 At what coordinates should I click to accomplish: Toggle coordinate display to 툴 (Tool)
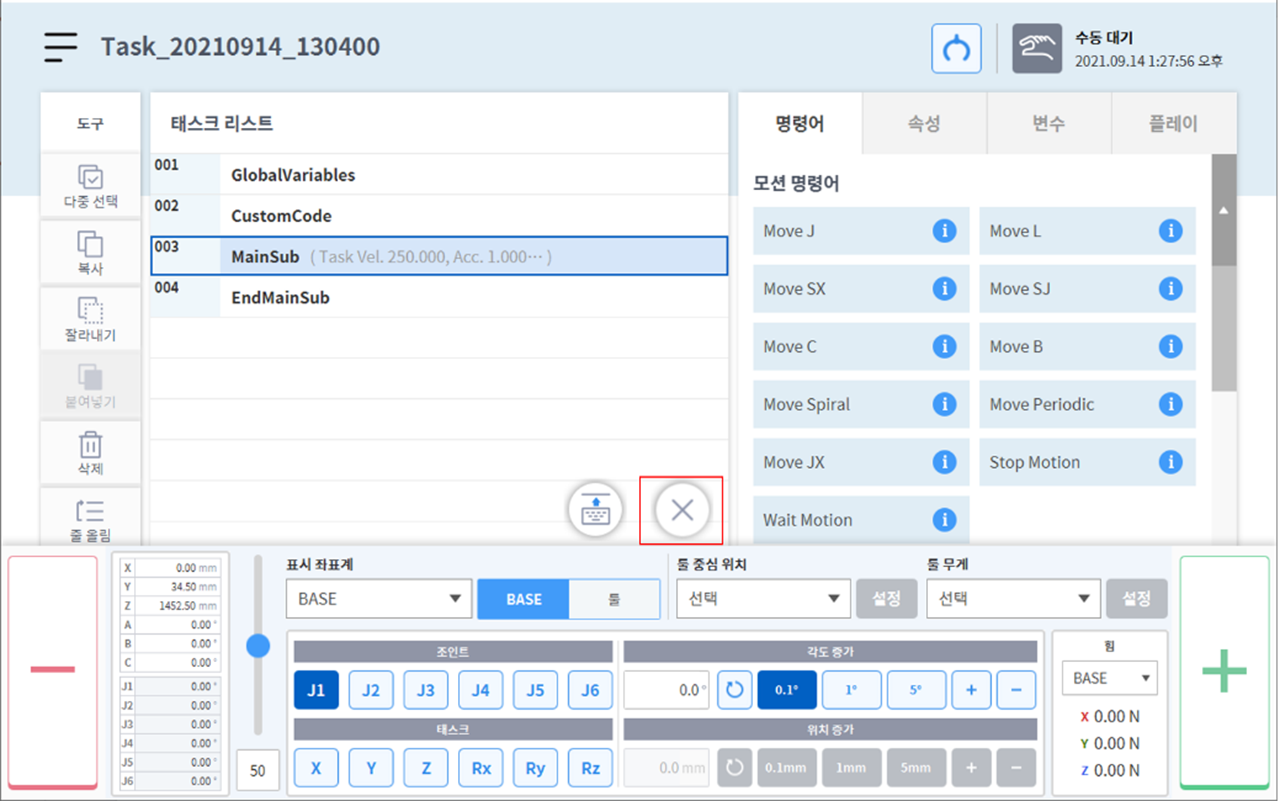coord(614,599)
